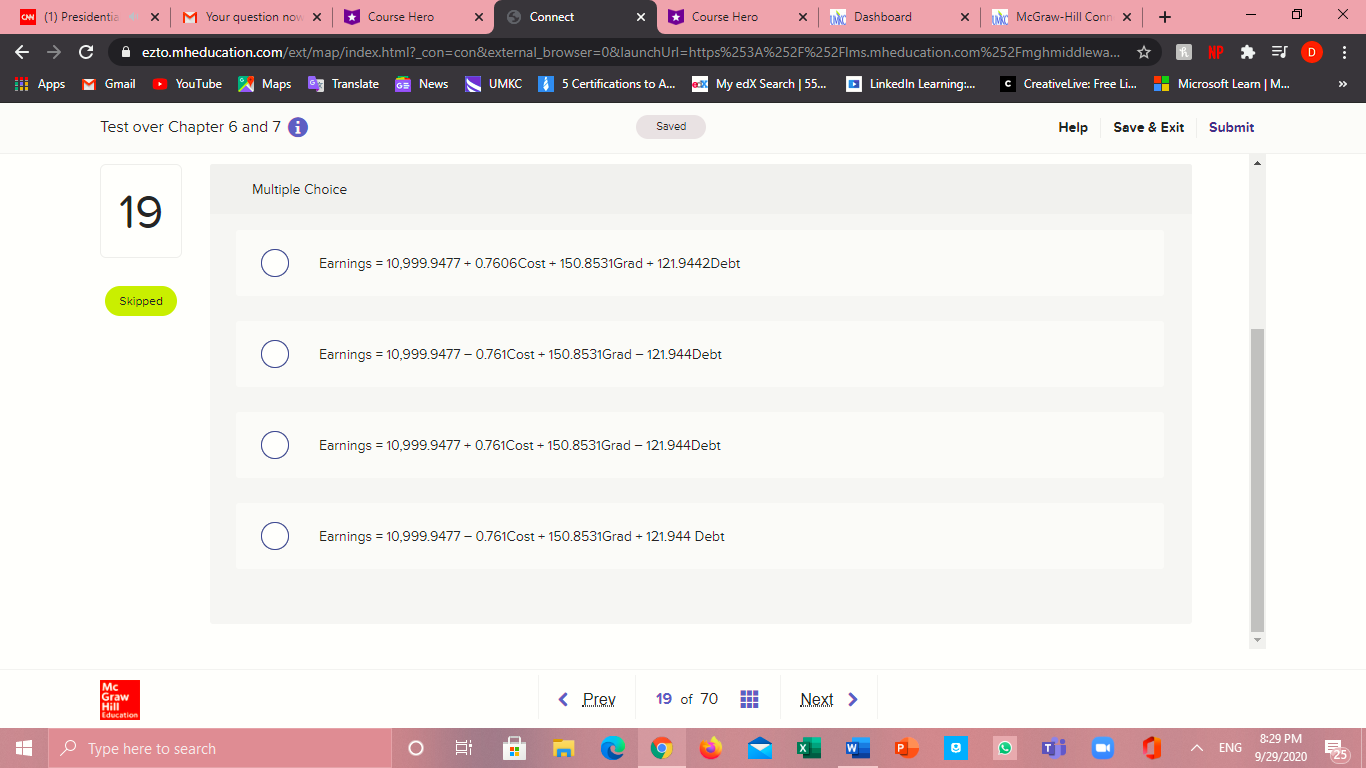Show hidden system tray icons
Screen dimensions: 1366x768
tap(1197, 748)
